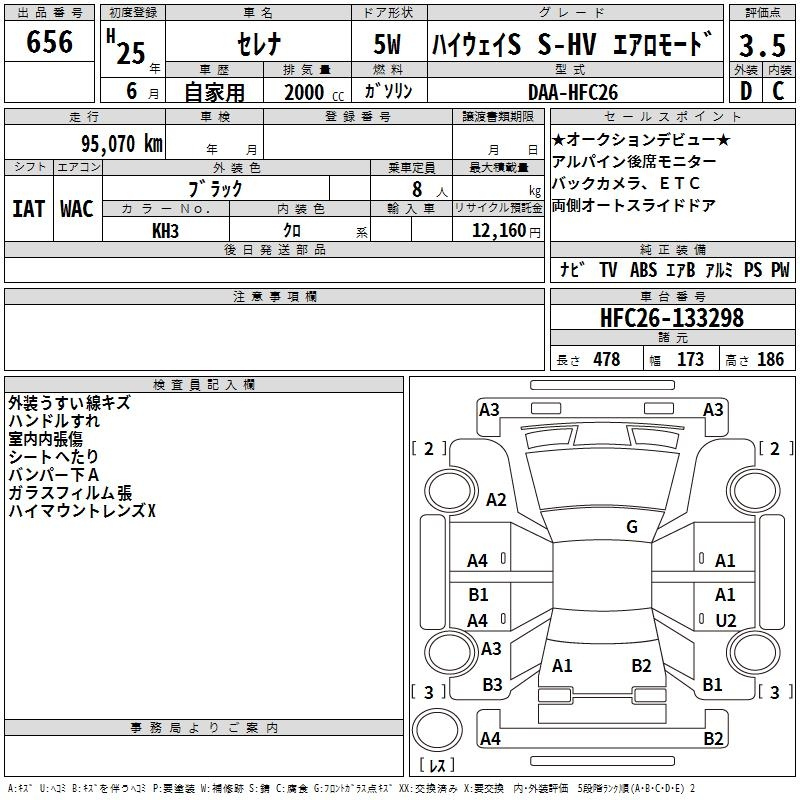Screen dimensions: 800x800
Task: Select the IAT shift type value
Action: [x=28, y=208]
